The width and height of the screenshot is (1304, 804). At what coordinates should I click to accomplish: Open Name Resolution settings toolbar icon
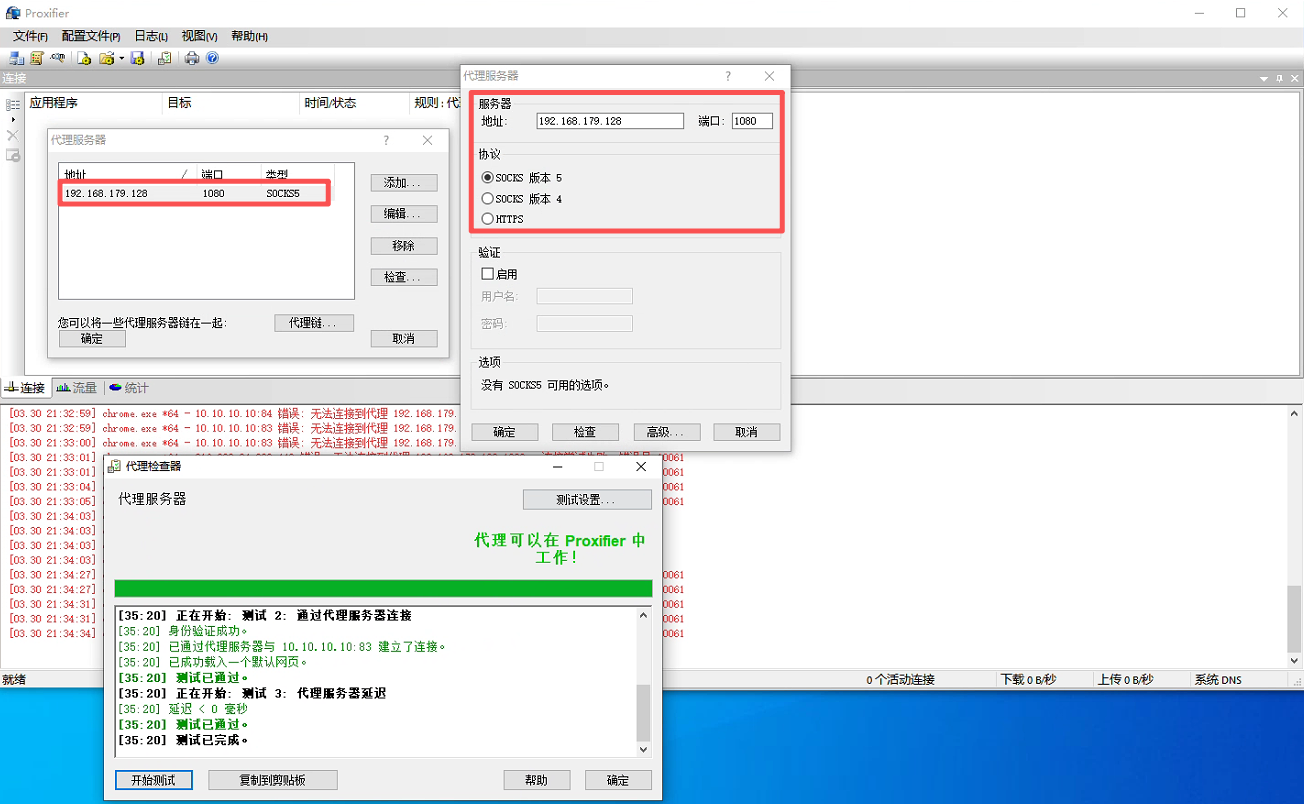pos(58,58)
